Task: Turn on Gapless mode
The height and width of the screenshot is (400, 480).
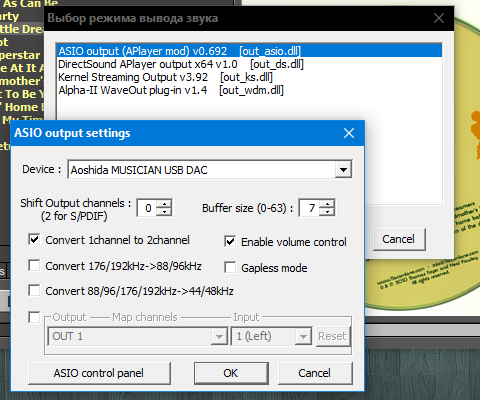Action: click(x=230, y=267)
